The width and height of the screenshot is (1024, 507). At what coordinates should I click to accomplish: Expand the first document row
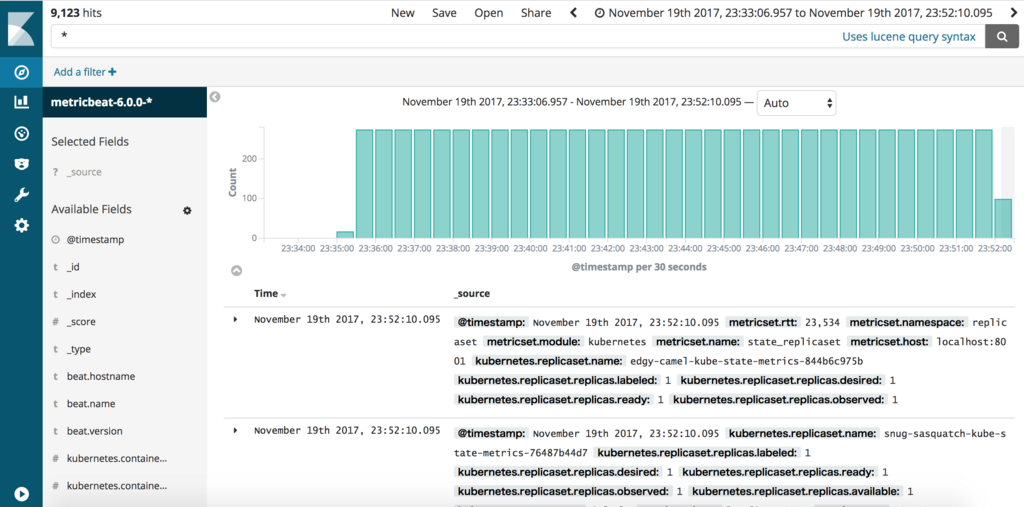(236, 319)
